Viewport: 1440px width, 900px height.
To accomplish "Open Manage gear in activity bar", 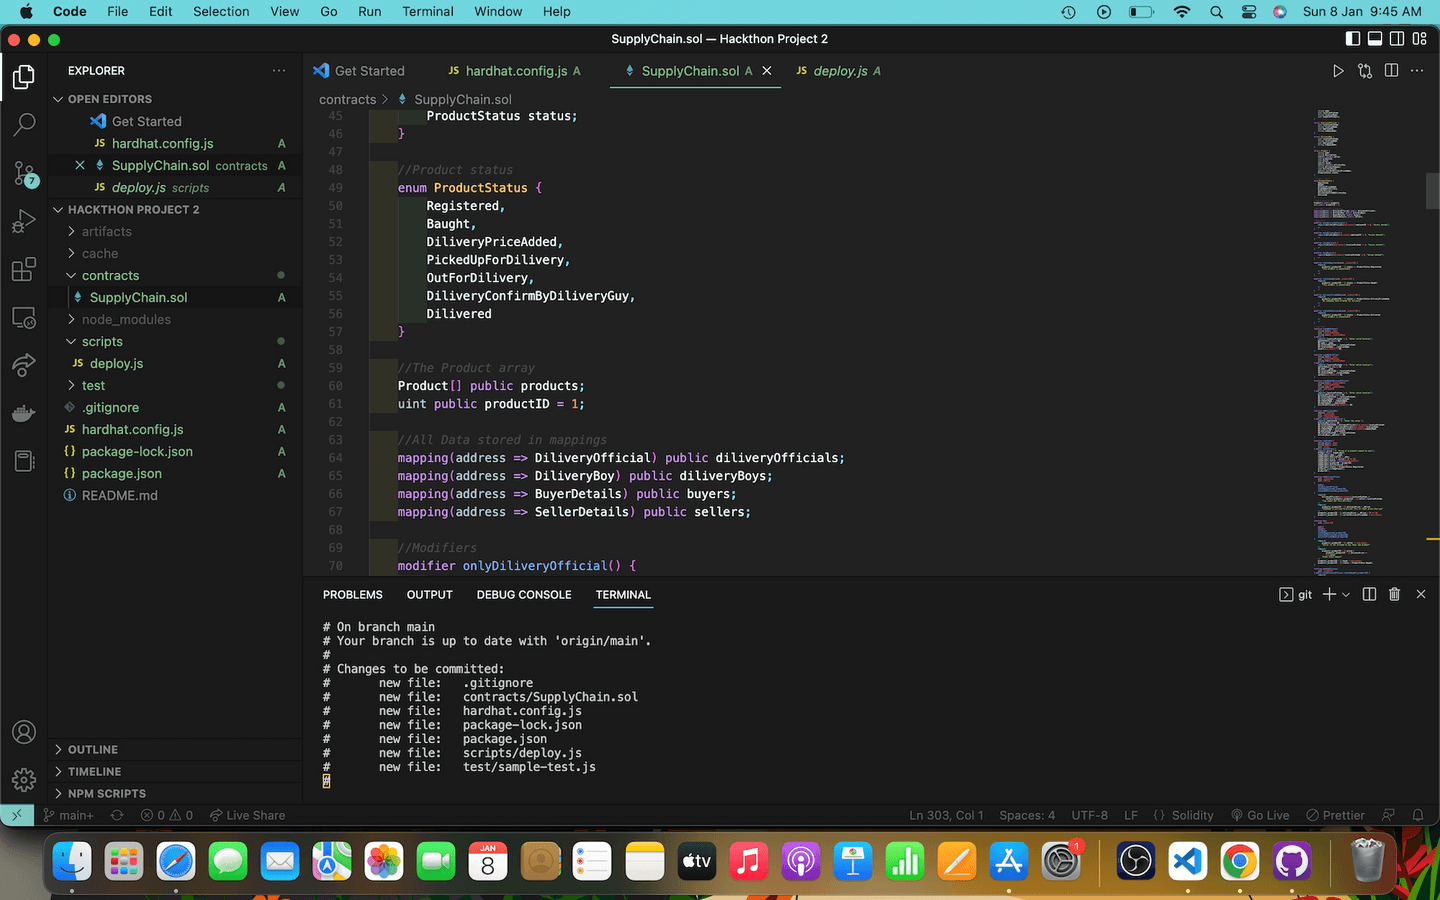I will coord(24,780).
